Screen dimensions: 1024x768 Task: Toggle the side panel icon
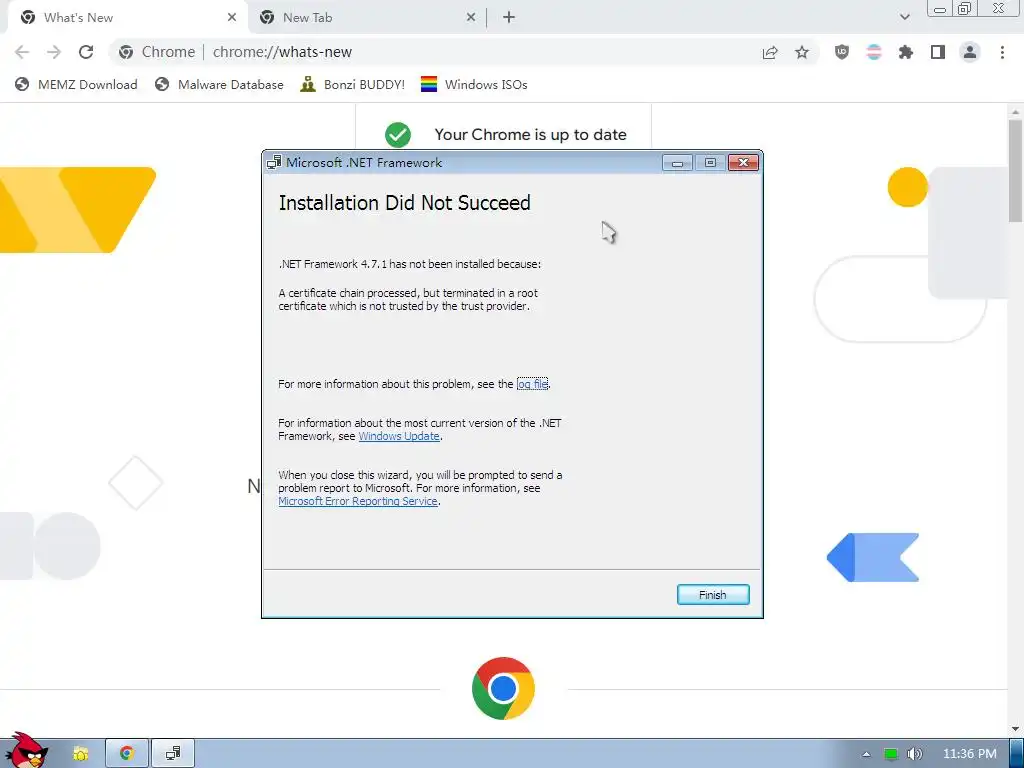tap(938, 52)
